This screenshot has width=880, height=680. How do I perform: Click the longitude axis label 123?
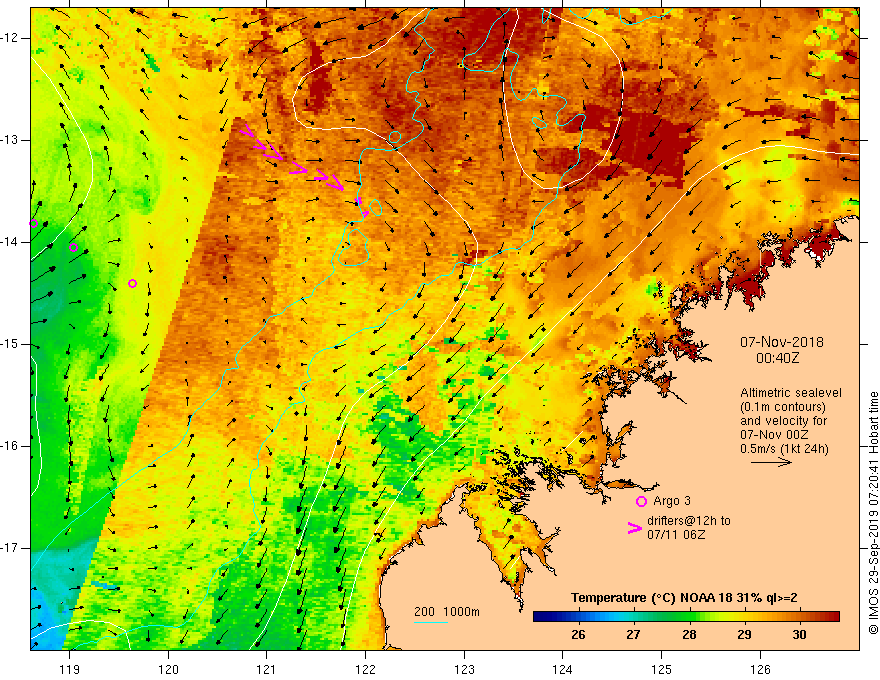pyautogui.click(x=464, y=669)
